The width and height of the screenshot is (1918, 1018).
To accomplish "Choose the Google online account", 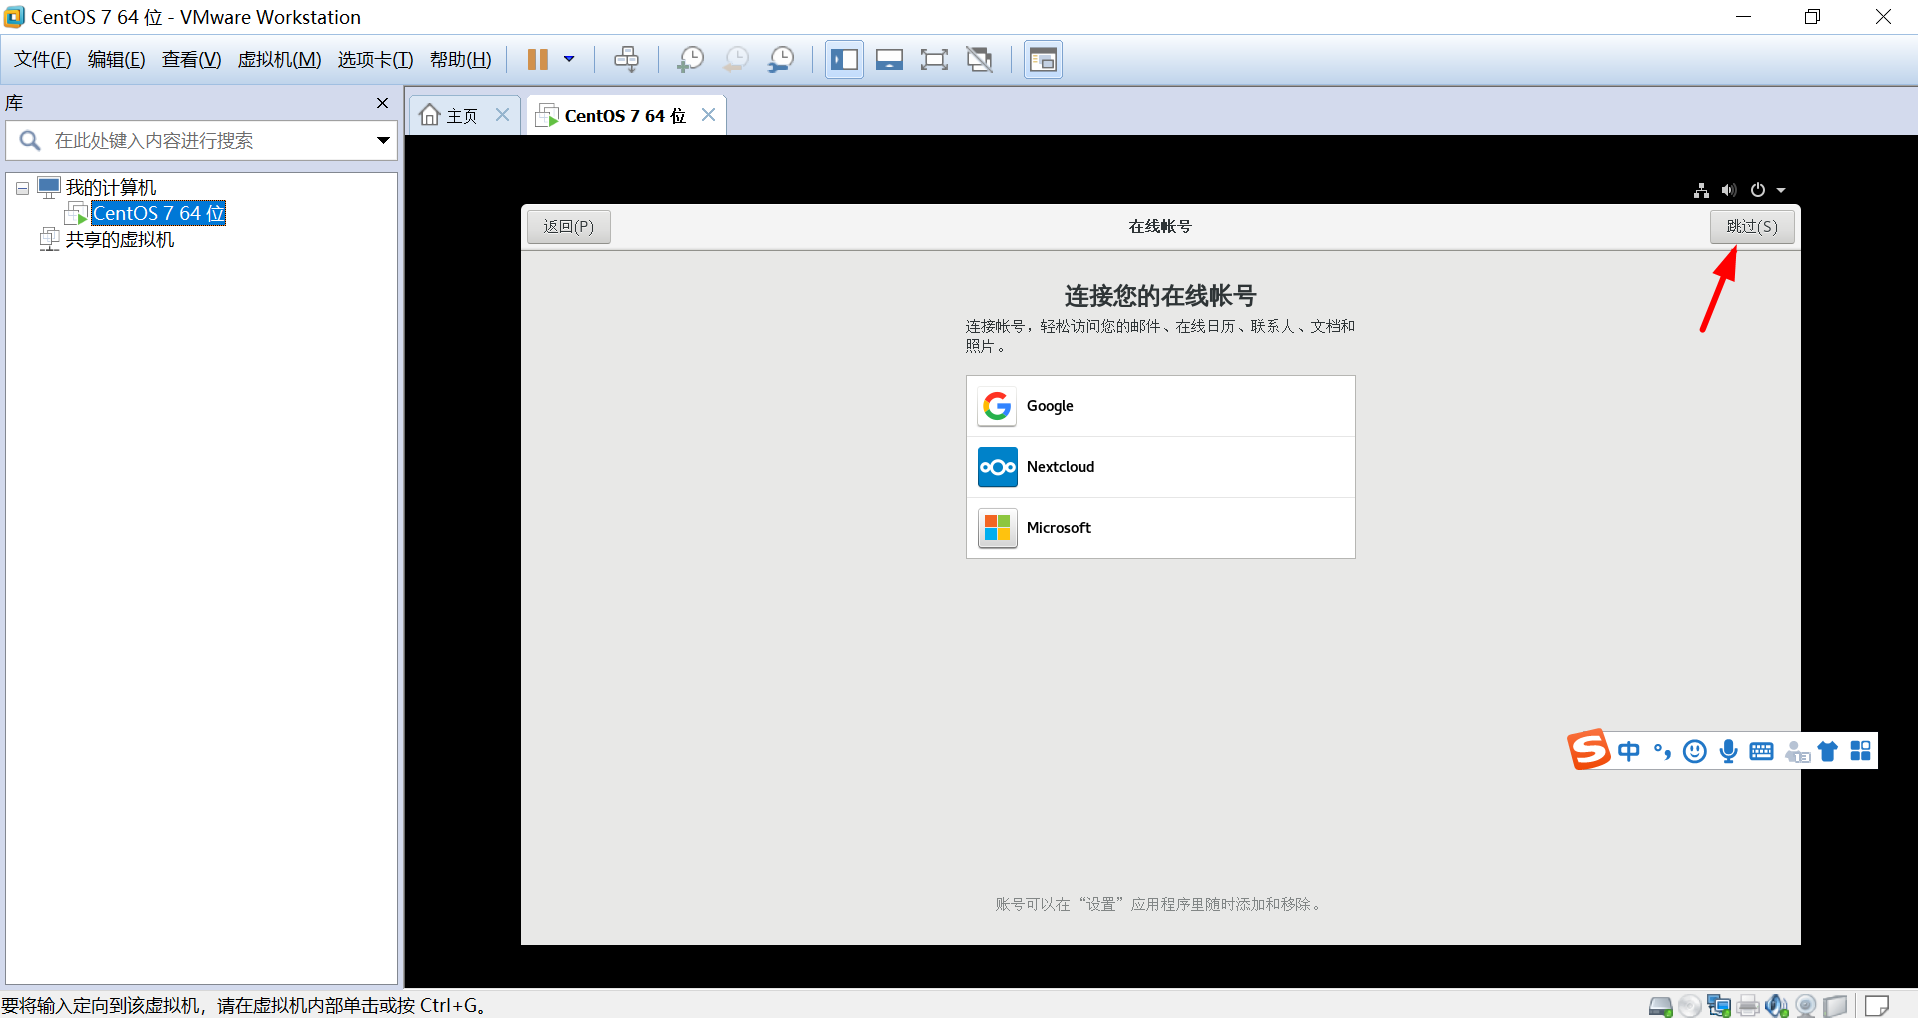I will coord(1160,406).
